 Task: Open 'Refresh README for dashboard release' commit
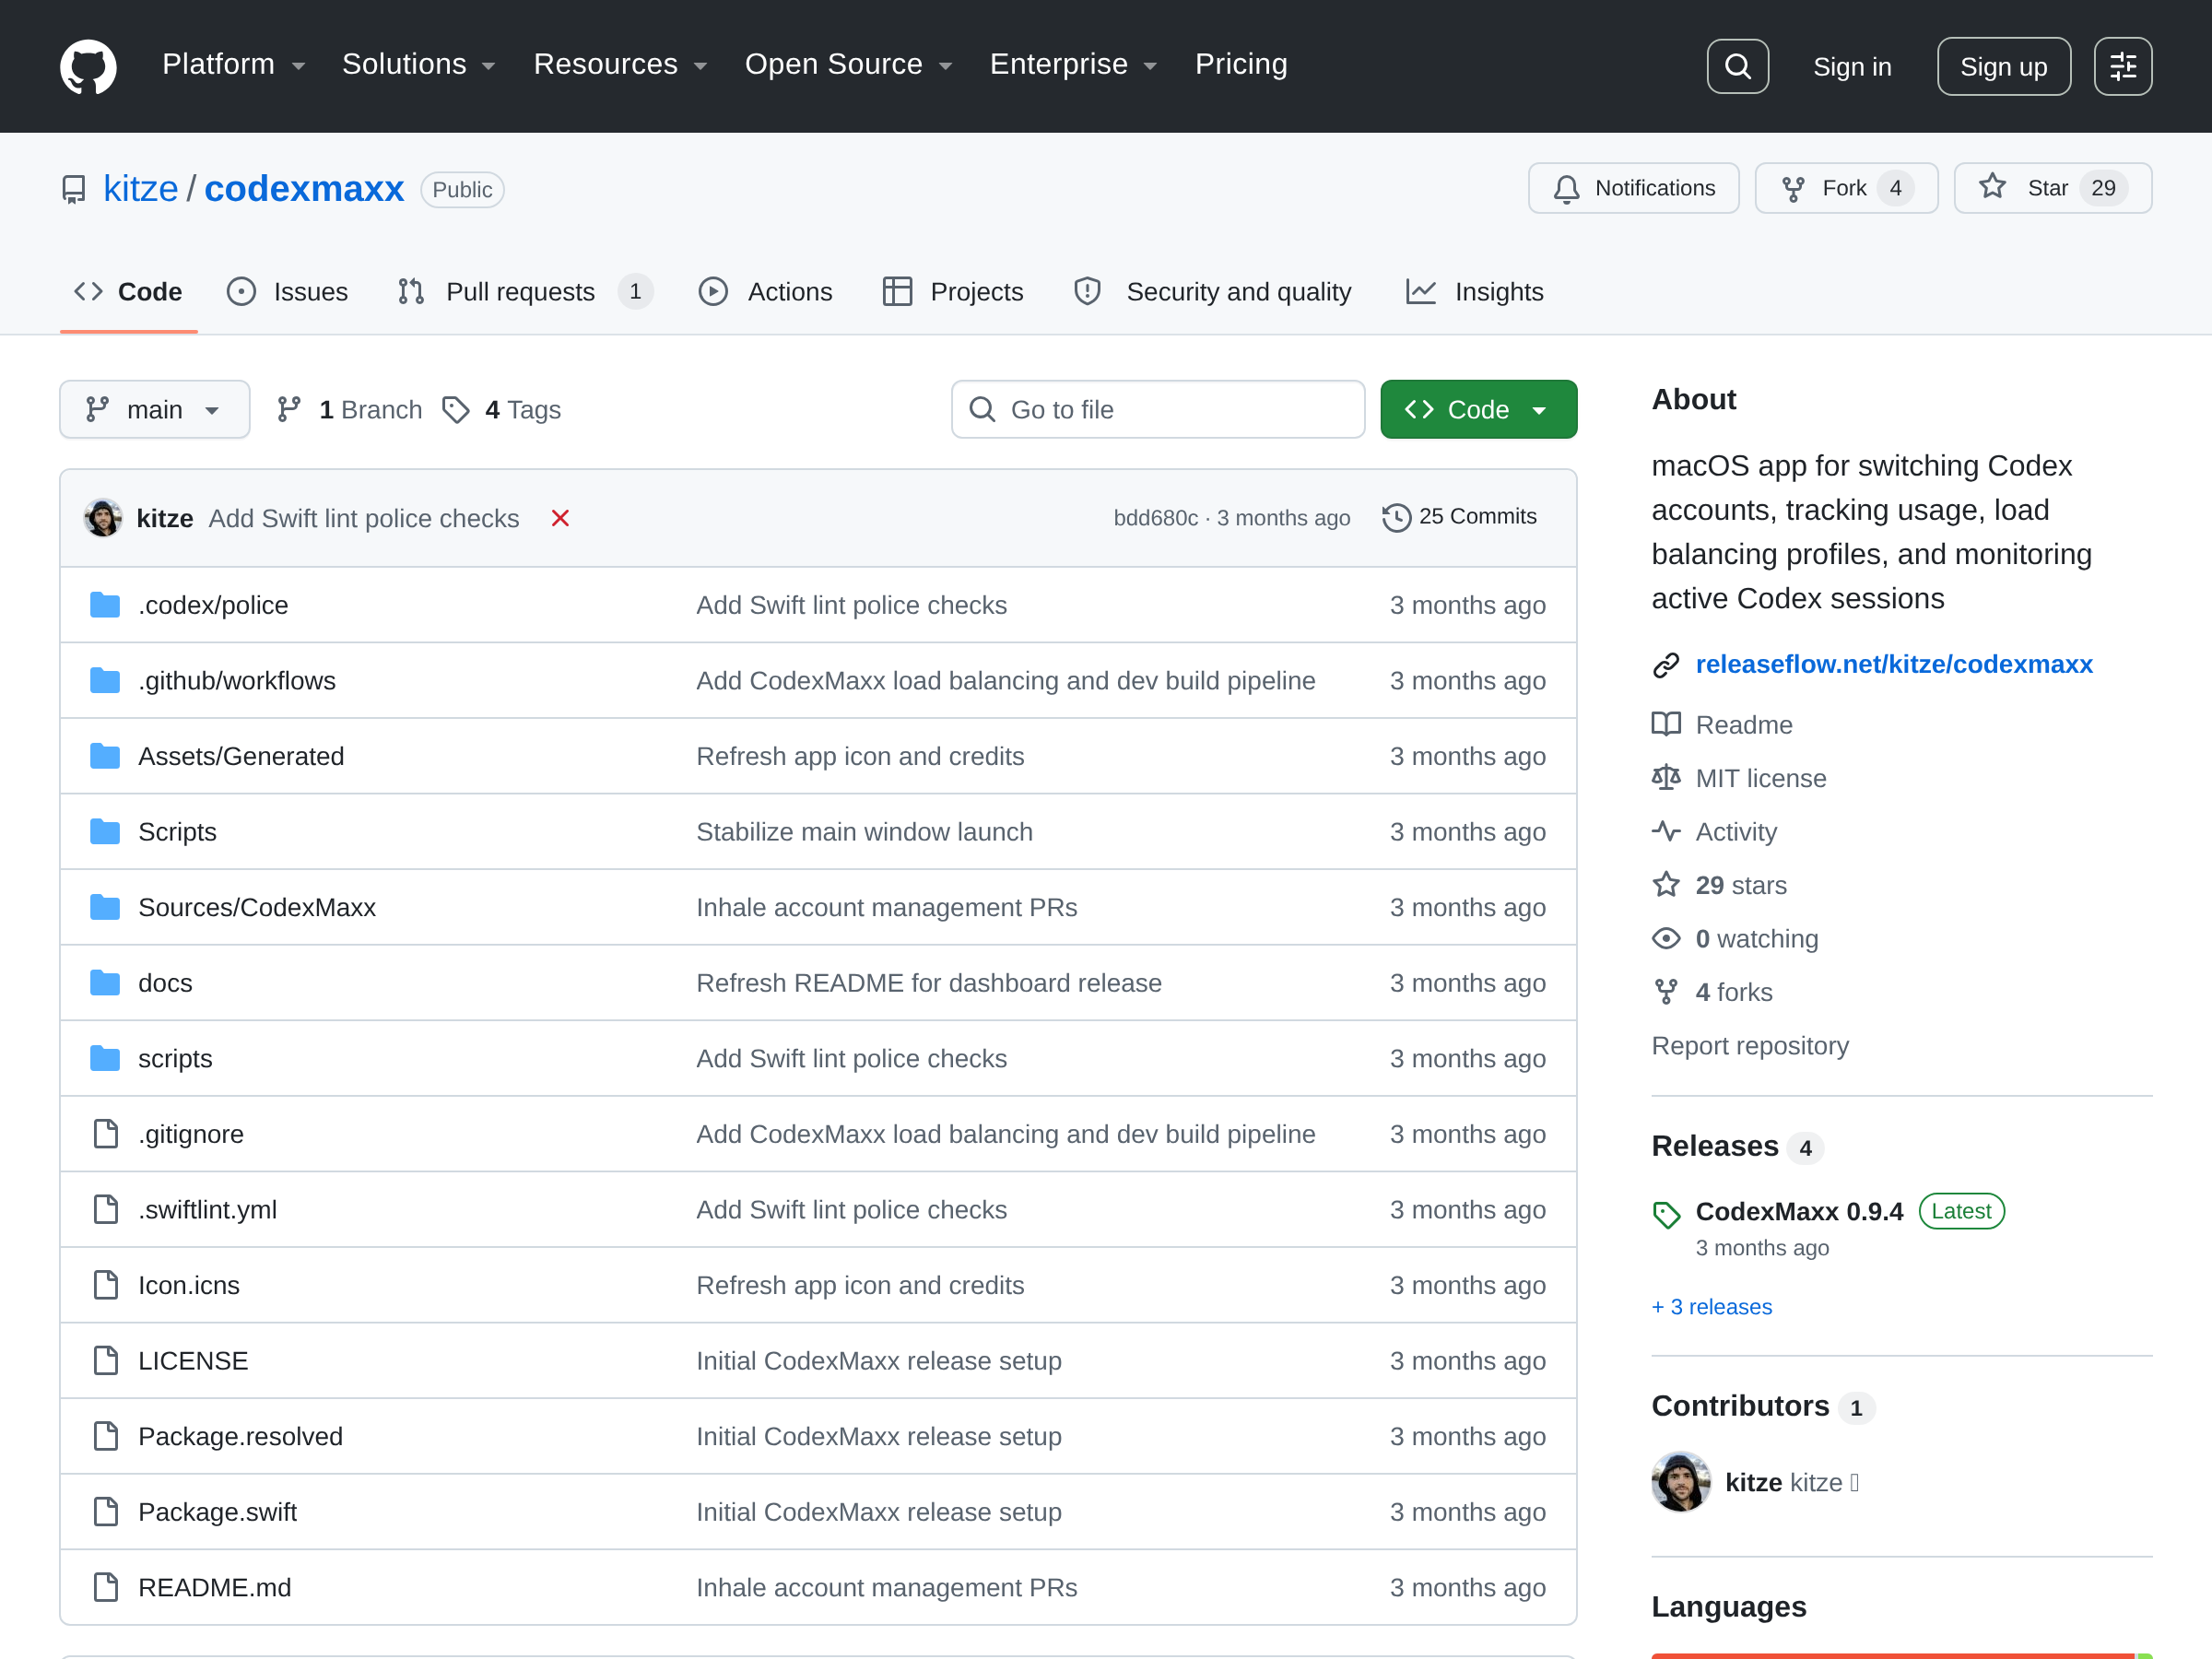click(929, 983)
